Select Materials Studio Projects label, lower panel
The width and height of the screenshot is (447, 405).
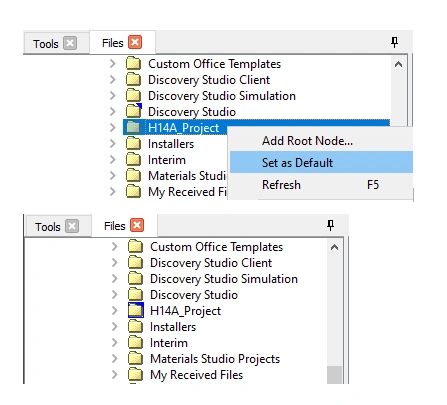click(215, 359)
